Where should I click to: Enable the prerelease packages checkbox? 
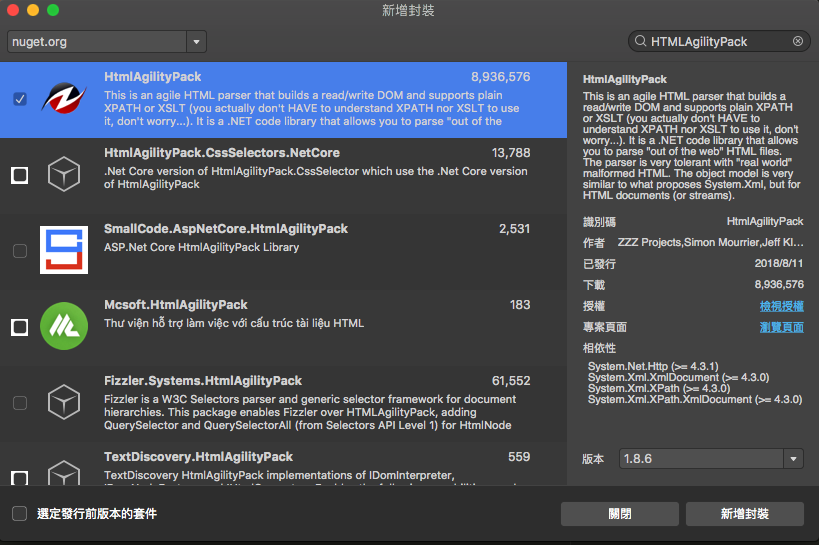tap(20, 513)
